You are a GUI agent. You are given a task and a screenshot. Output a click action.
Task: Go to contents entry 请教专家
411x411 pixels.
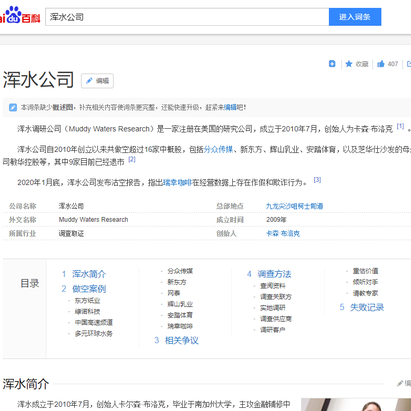coord(365,293)
